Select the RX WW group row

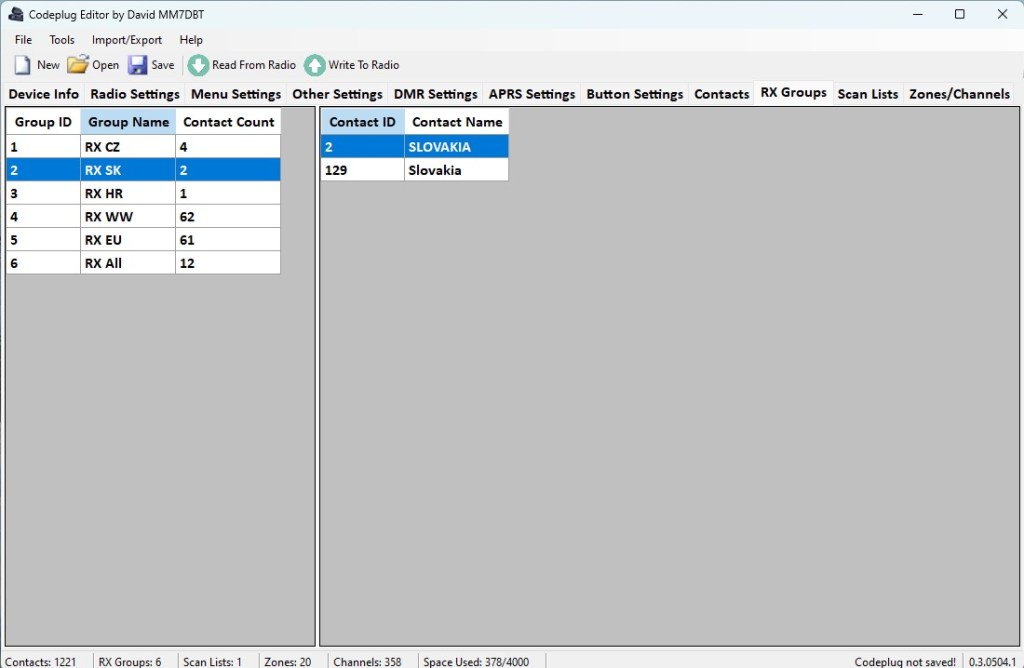128,217
